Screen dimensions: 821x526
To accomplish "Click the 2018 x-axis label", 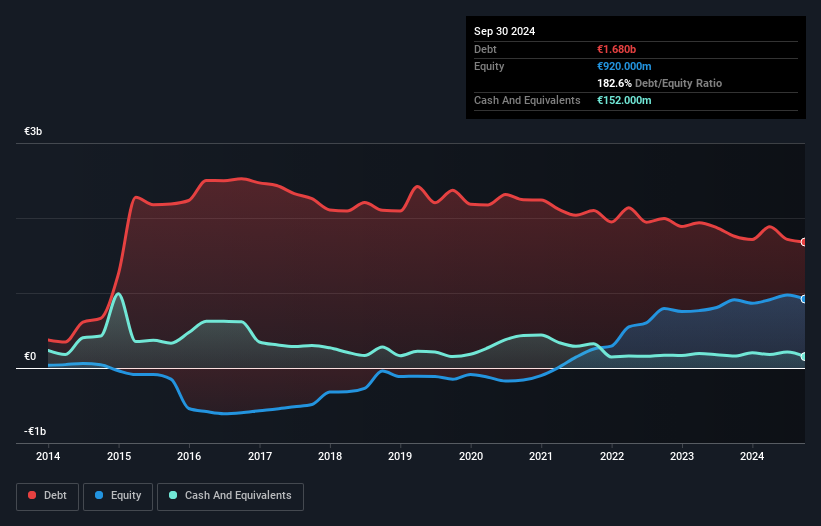I will (x=330, y=456).
